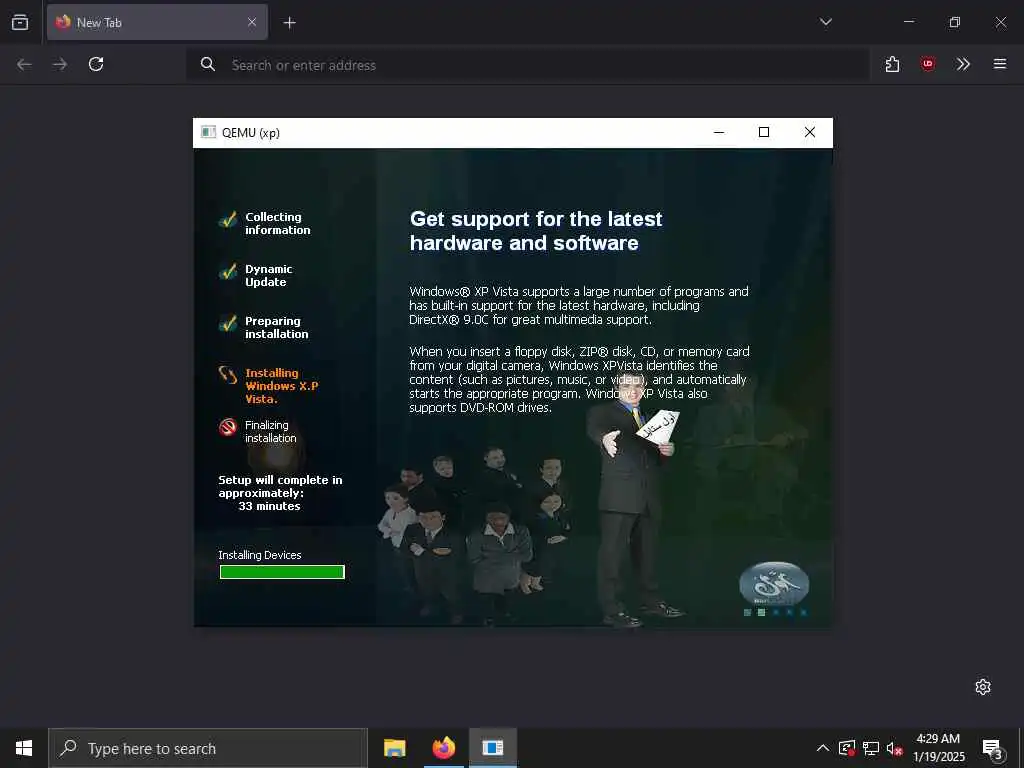Open a new tab with plus button
The height and width of the screenshot is (768, 1024).
(289, 23)
